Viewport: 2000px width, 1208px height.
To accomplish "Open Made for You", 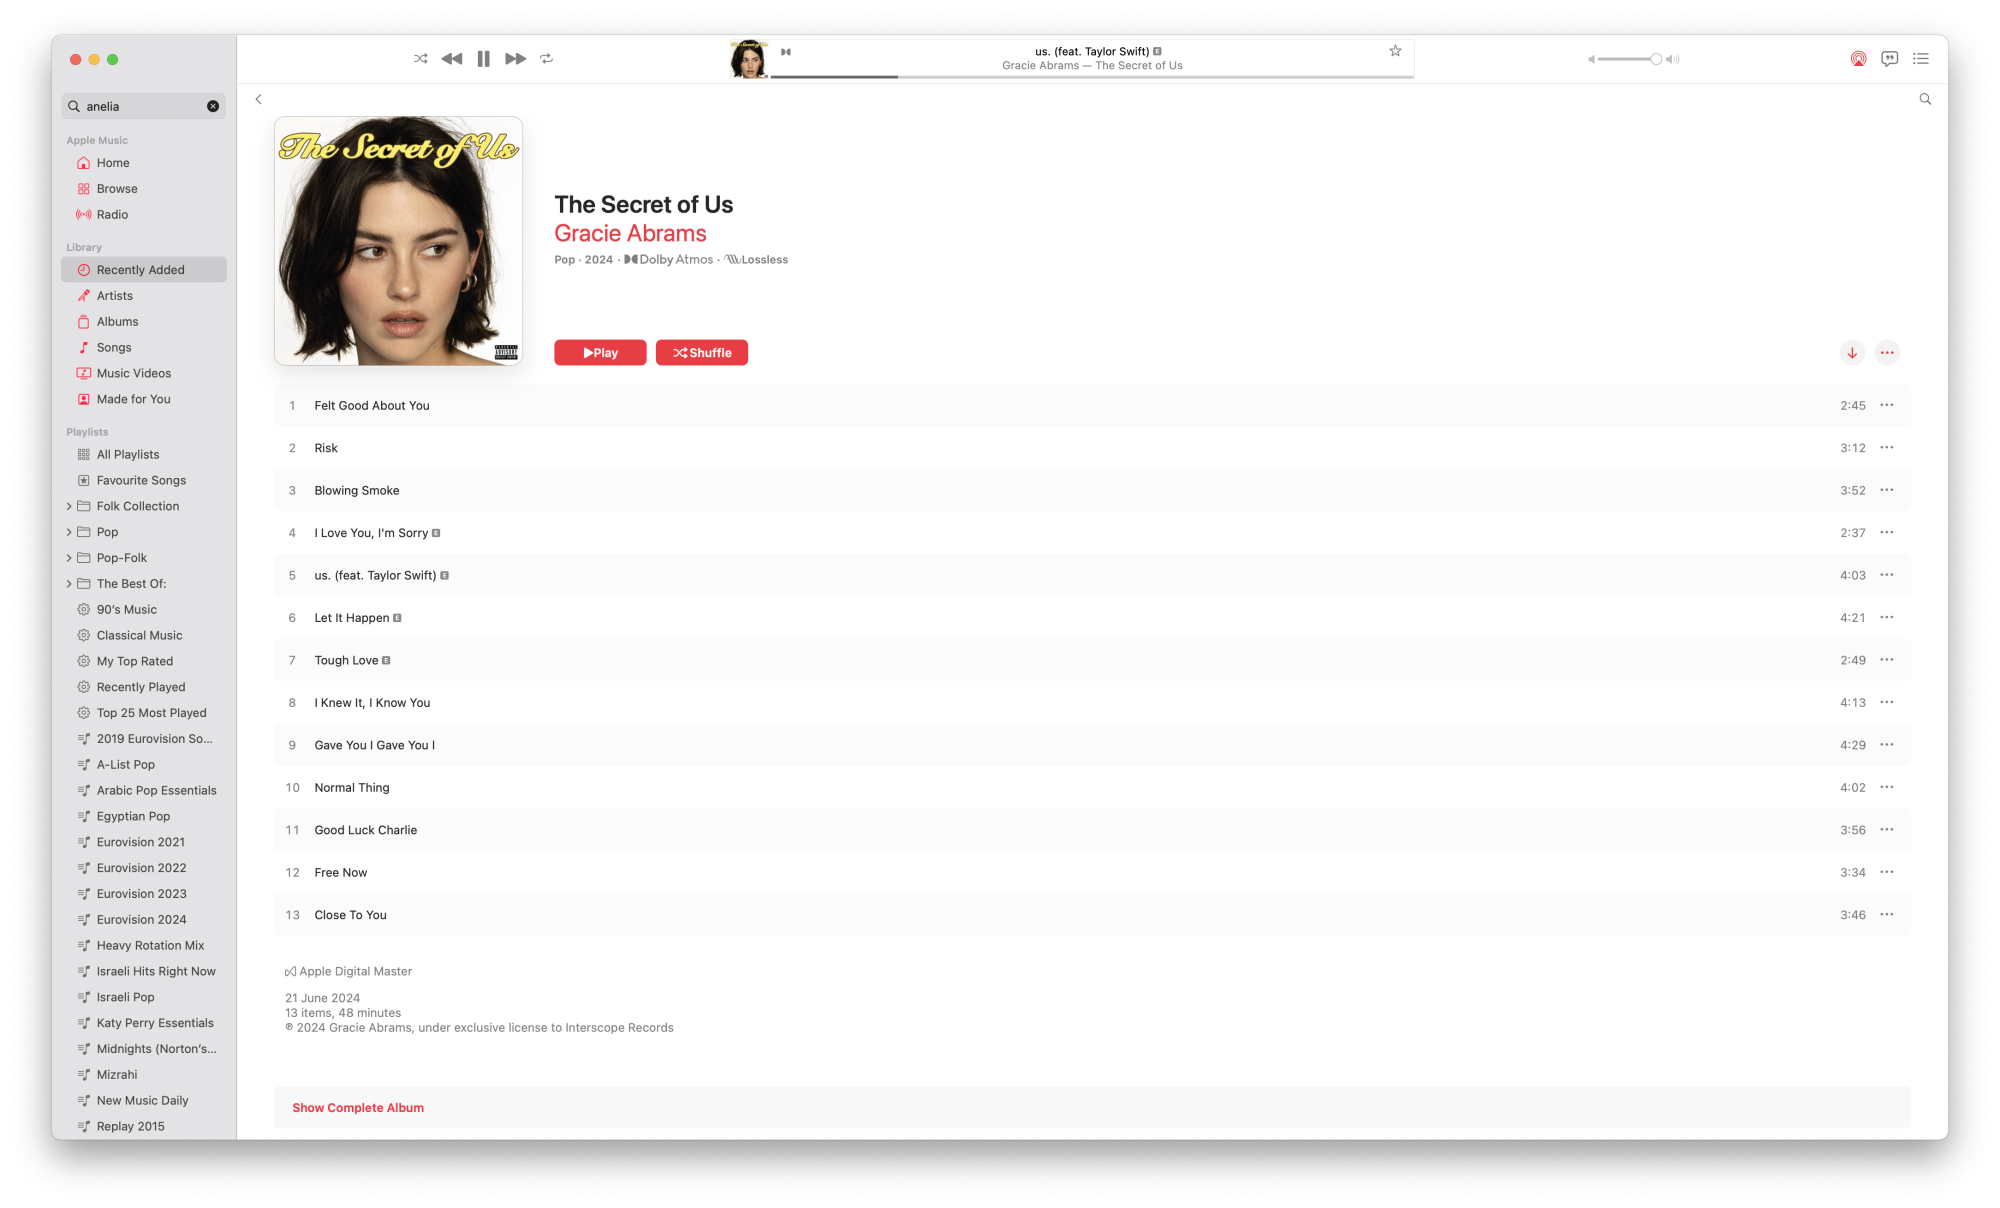I will pyautogui.click(x=144, y=400).
